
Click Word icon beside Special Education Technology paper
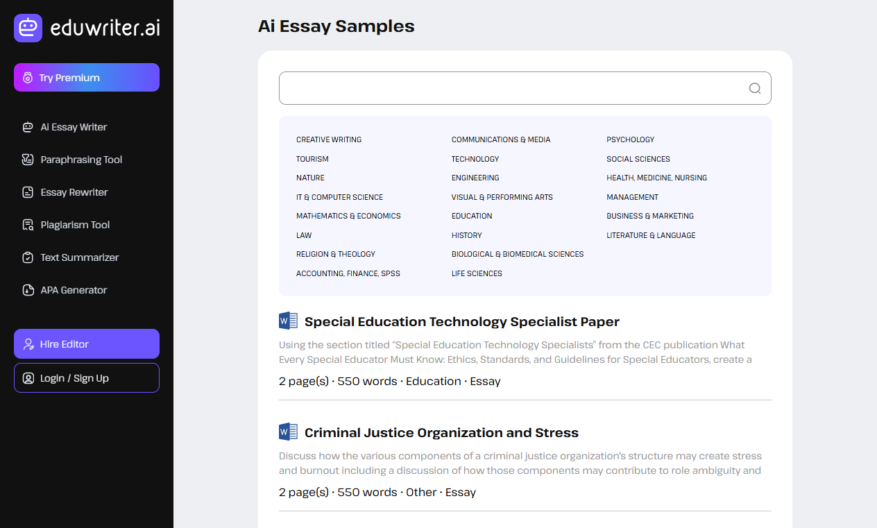tap(288, 321)
